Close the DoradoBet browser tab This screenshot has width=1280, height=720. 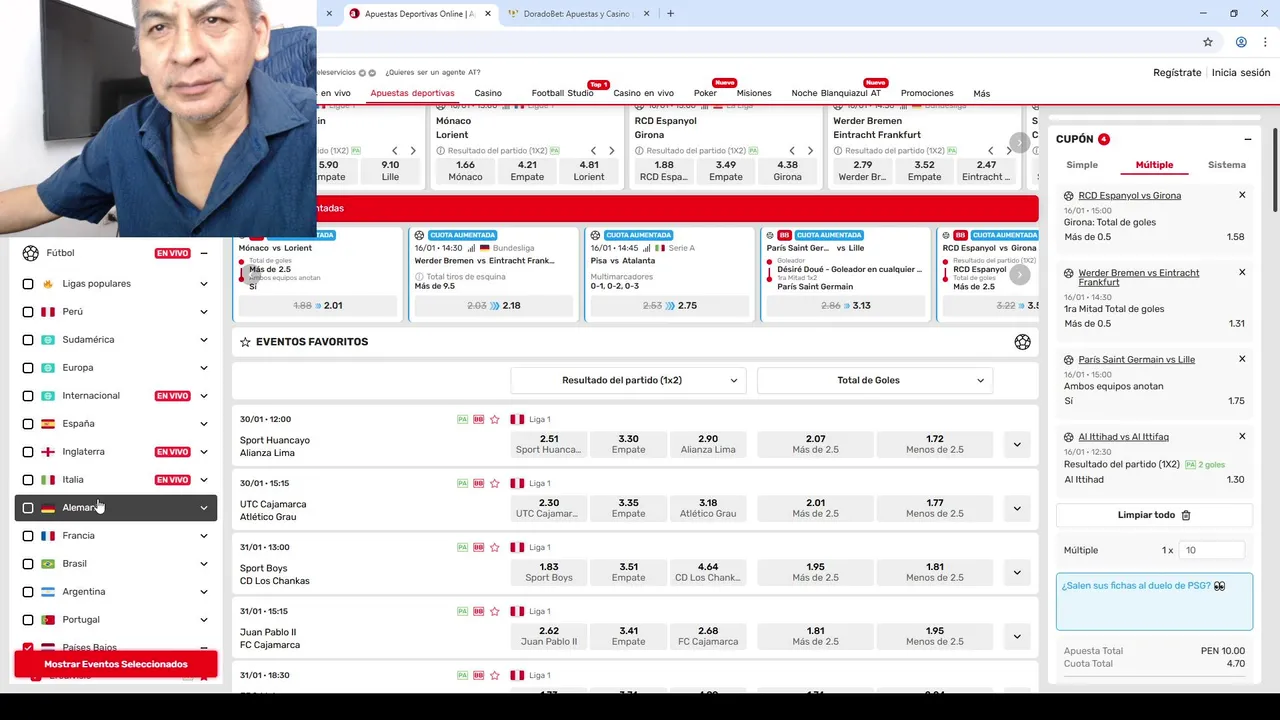[x=646, y=14]
